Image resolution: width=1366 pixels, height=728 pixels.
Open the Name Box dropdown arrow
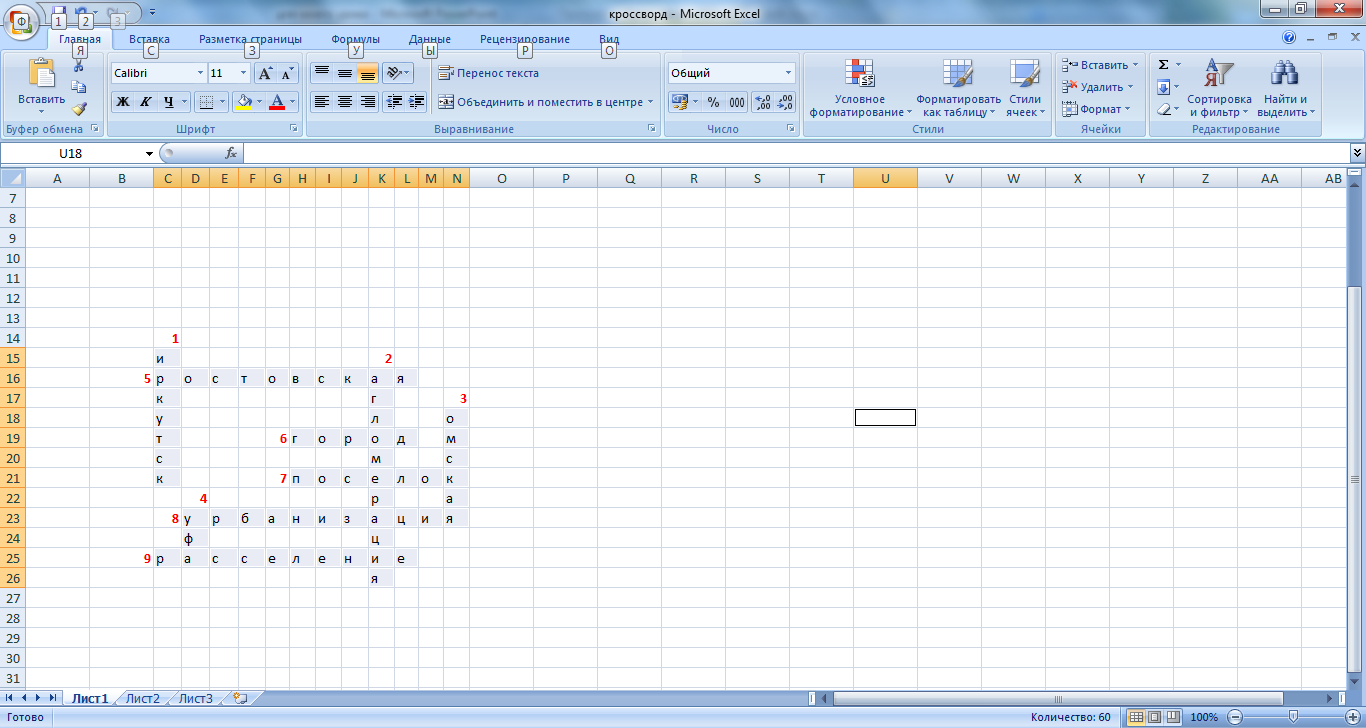pyautogui.click(x=150, y=153)
